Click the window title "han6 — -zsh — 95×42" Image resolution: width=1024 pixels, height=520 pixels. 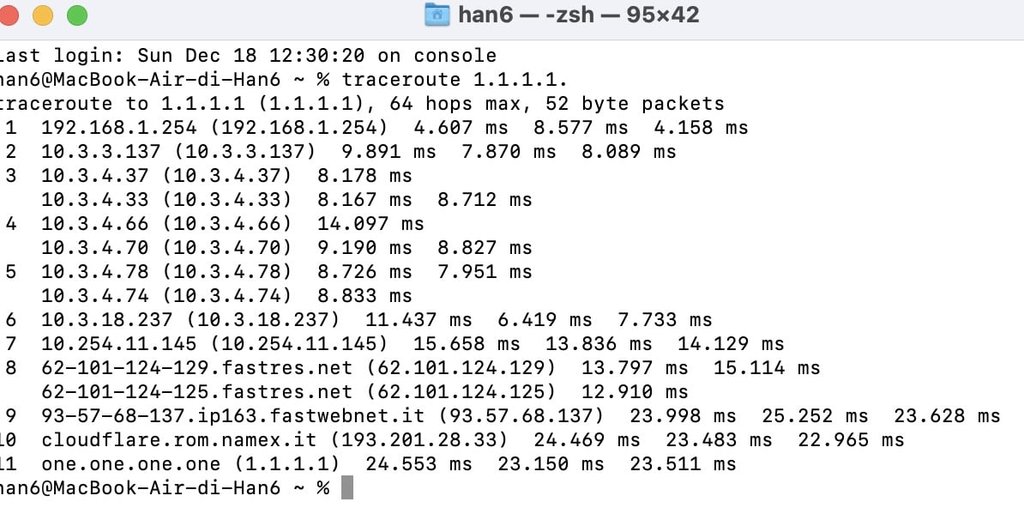click(578, 15)
